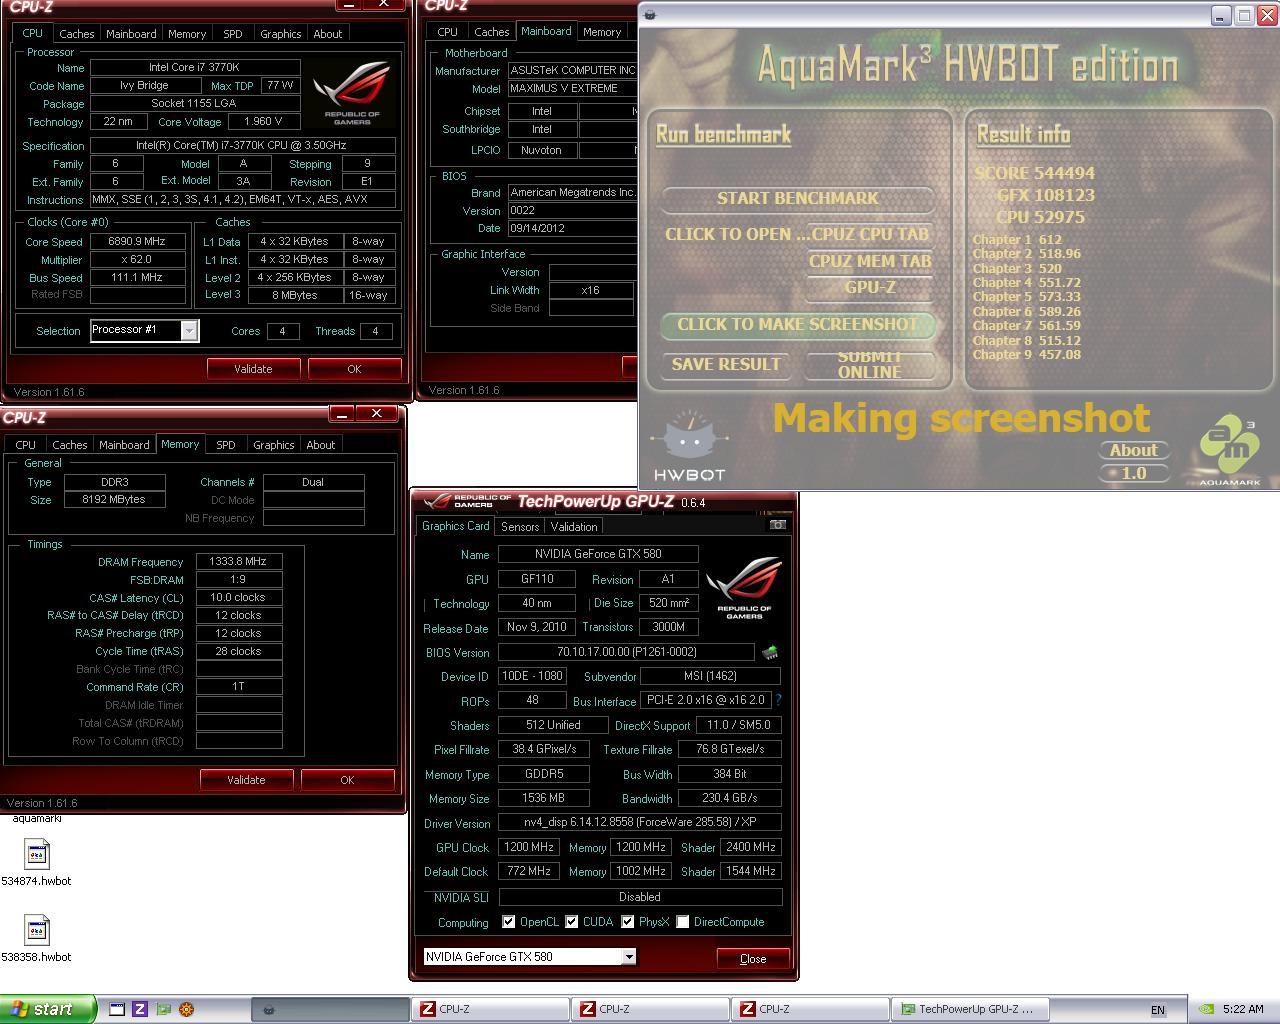Select Graphics tab in the CPU-Z Memory window
This screenshot has width=1280, height=1024.
[273, 445]
